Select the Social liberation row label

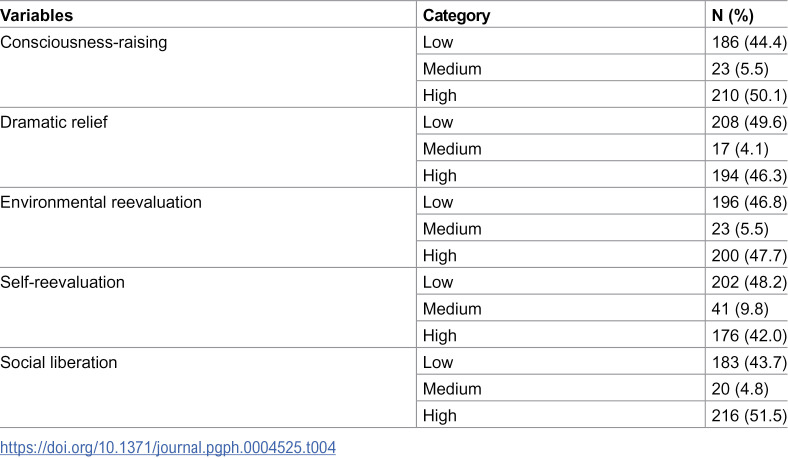[58, 362]
